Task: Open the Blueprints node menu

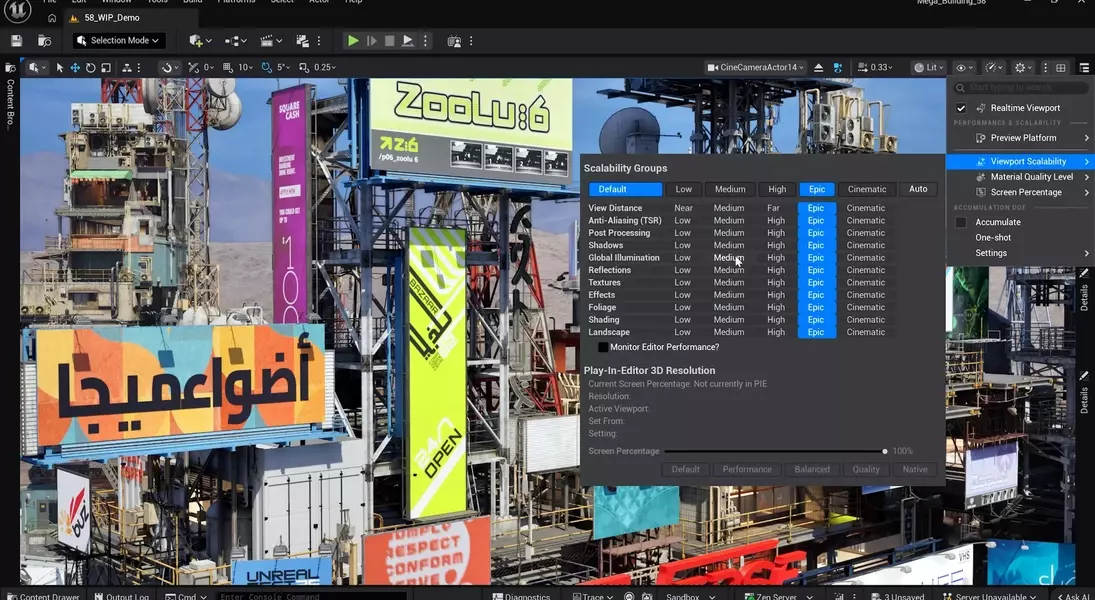Action: [235, 41]
